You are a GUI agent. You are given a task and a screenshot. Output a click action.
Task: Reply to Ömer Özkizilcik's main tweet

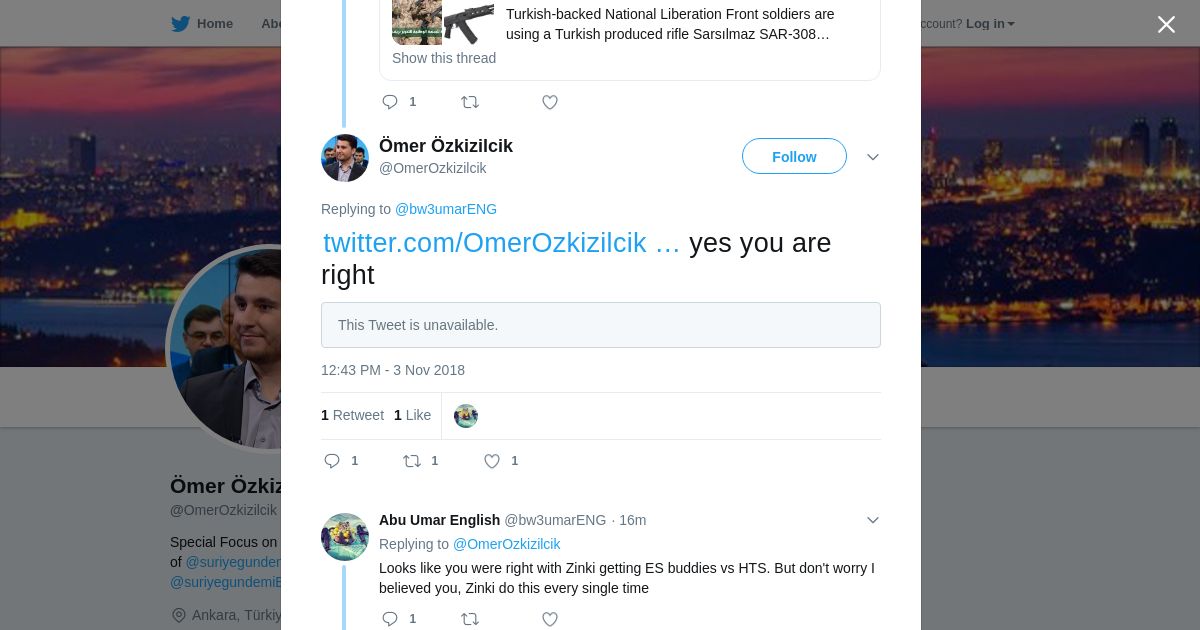[x=333, y=461]
